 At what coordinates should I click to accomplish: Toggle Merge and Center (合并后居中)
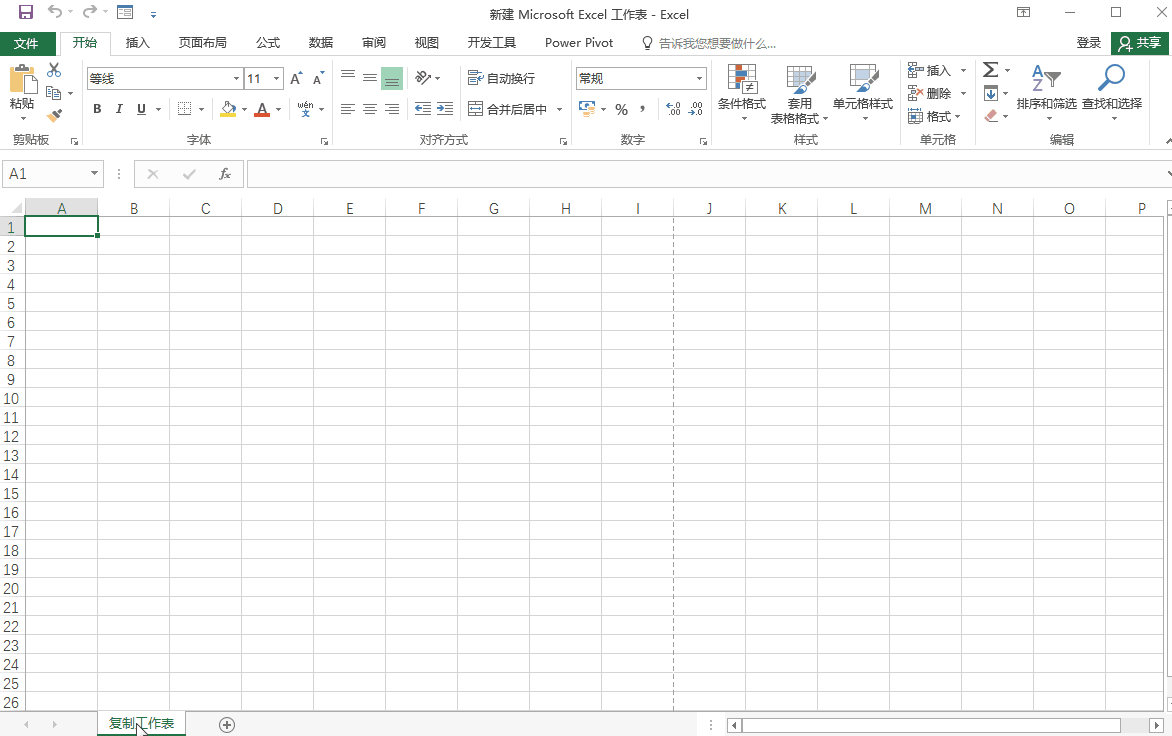pos(508,109)
